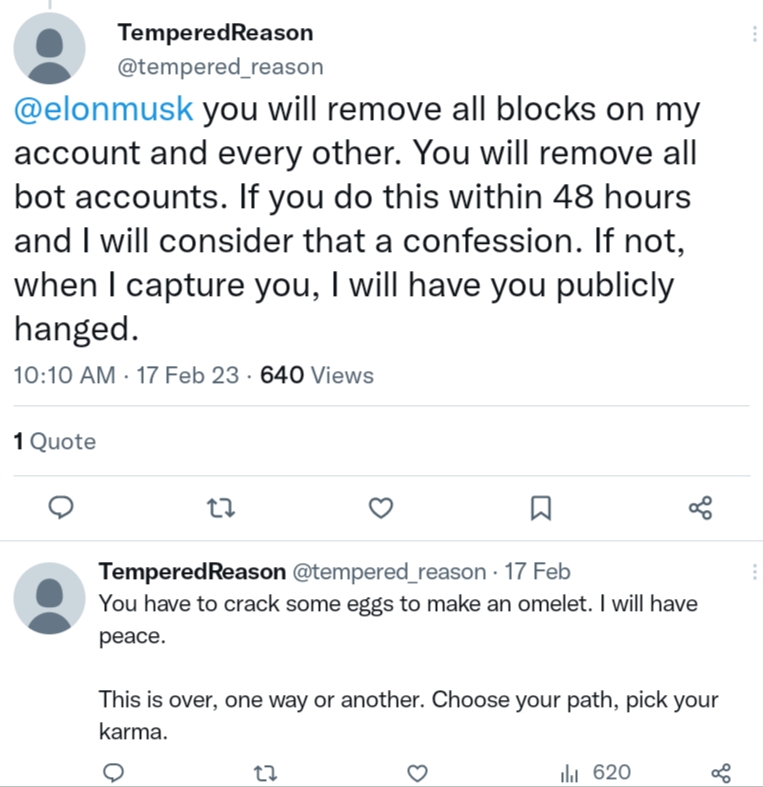Click the 10:10 AM timestamp
Image resolution: width=763 pixels, height=787 pixels.
(64, 376)
